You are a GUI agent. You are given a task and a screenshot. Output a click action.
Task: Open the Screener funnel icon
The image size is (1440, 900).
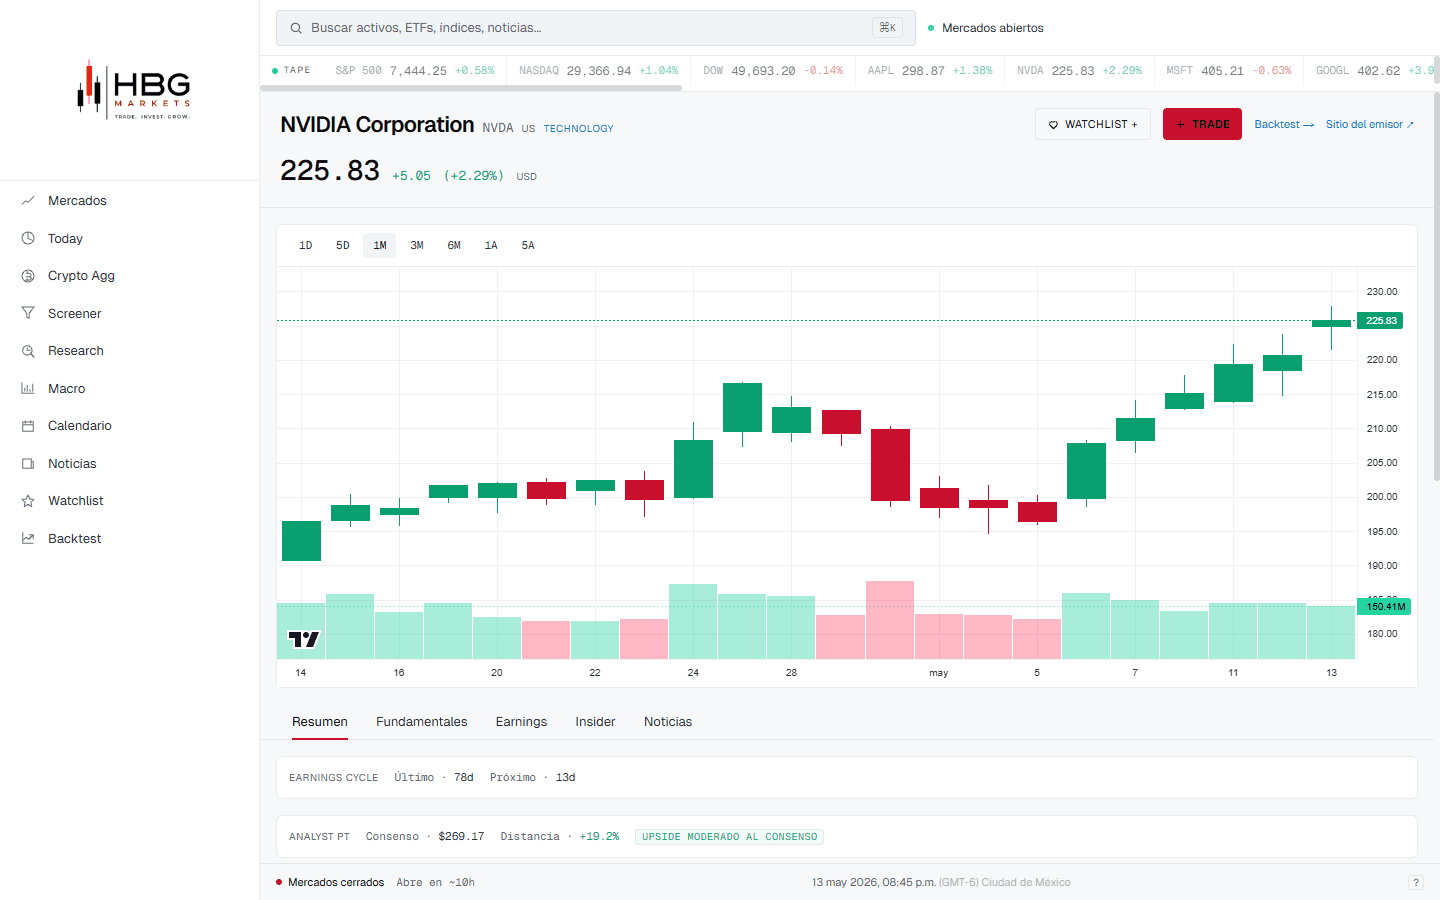(x=28, y=314)
